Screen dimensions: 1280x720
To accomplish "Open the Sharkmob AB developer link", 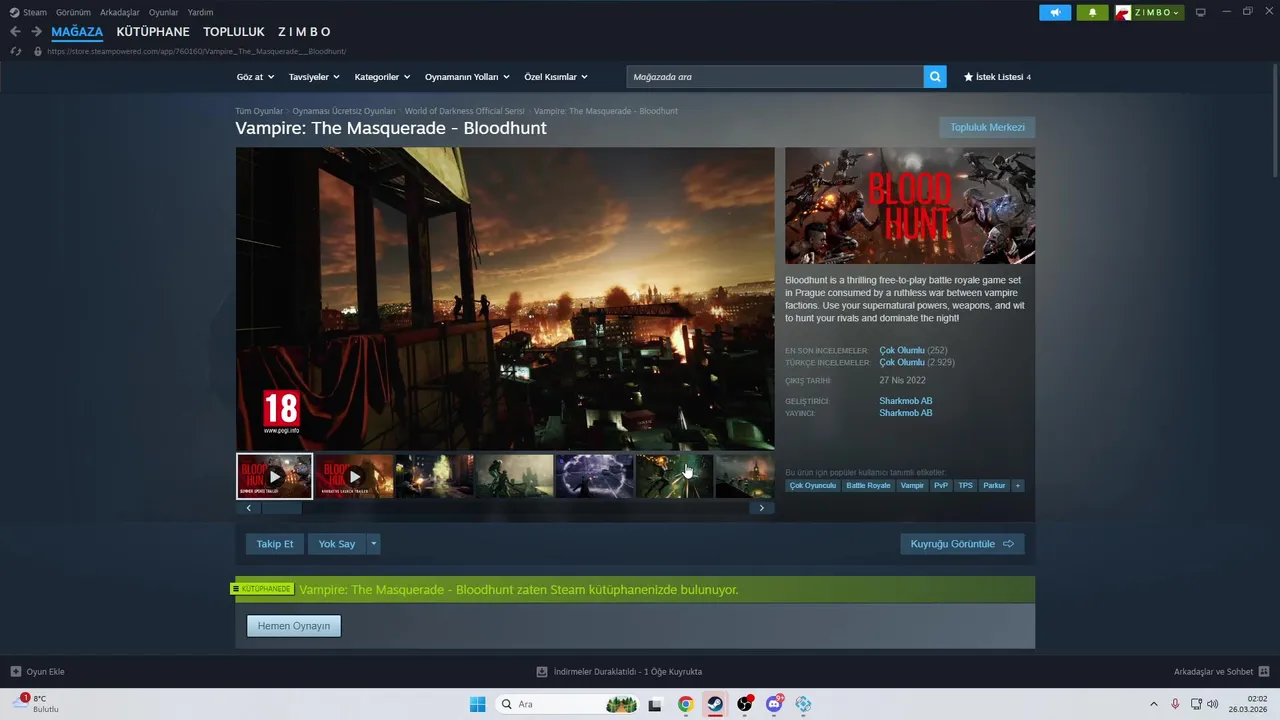I will pyautogui.click(x=906, y=401).
